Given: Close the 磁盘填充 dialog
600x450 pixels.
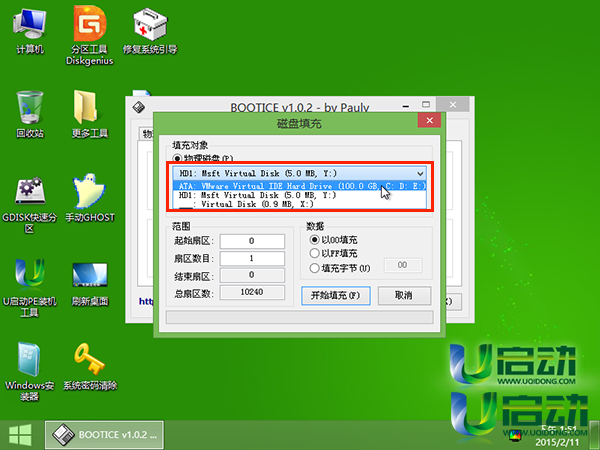Looking at the screenshot, I should (429, 121).
